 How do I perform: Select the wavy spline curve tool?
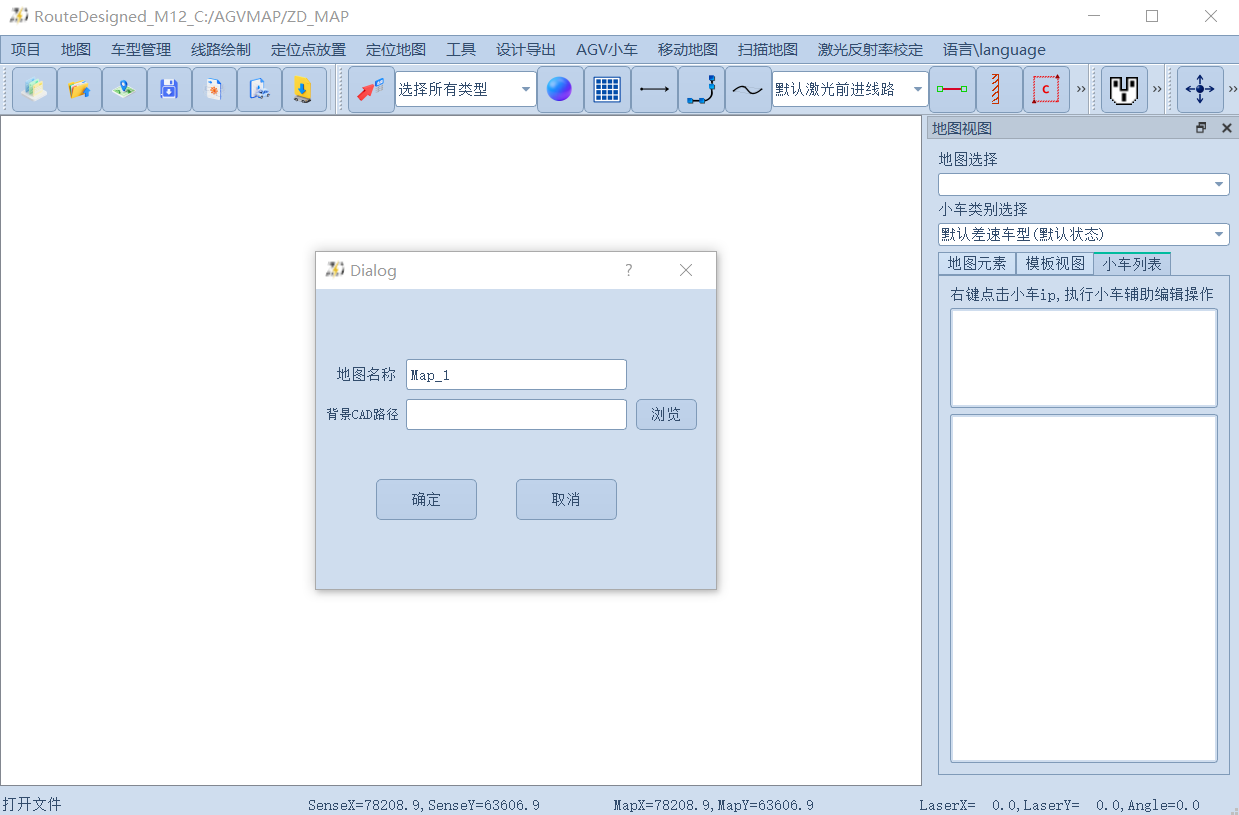coord(748,90)
